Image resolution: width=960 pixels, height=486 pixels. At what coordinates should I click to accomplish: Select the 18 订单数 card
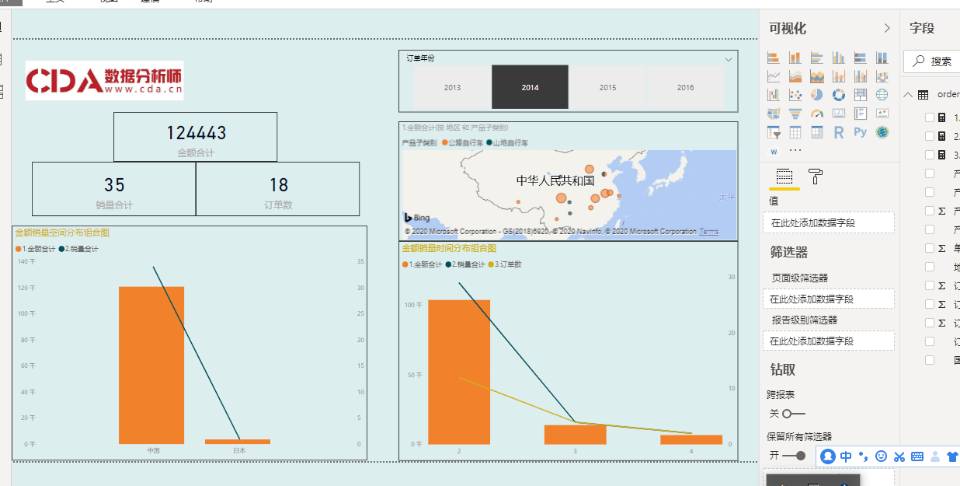pyautogui.click(x=278, y=189)
